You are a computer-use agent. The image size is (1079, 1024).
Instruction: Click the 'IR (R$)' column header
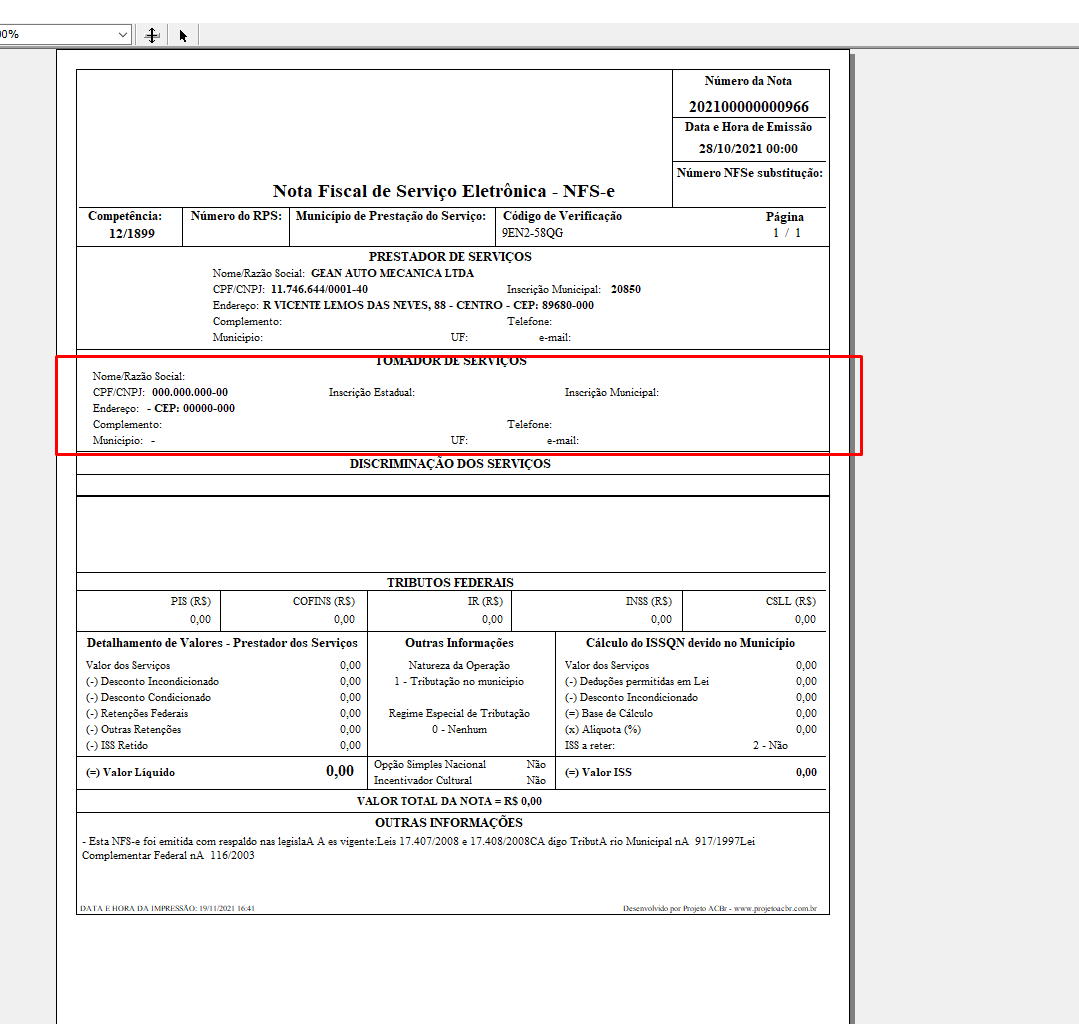tap(485, 601)
